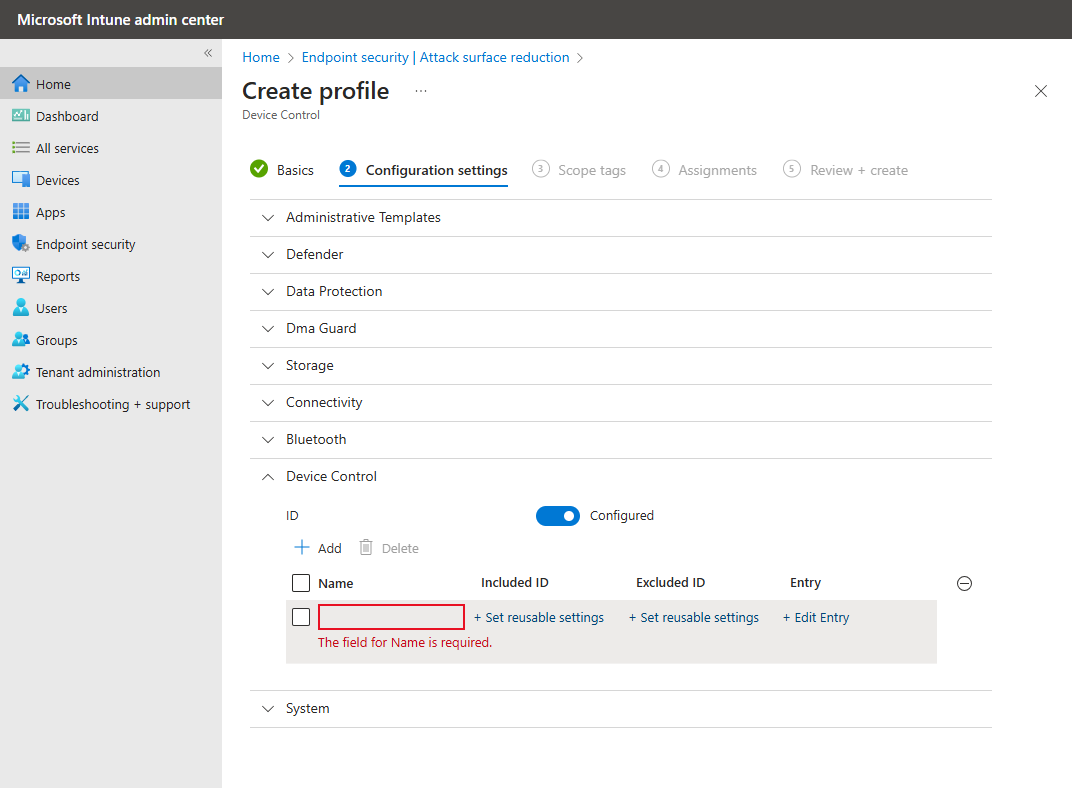Toggle the ID Configured switch off
This screenshot has width=1072, height=788.
pyautogui.click(x=557, y=516)
